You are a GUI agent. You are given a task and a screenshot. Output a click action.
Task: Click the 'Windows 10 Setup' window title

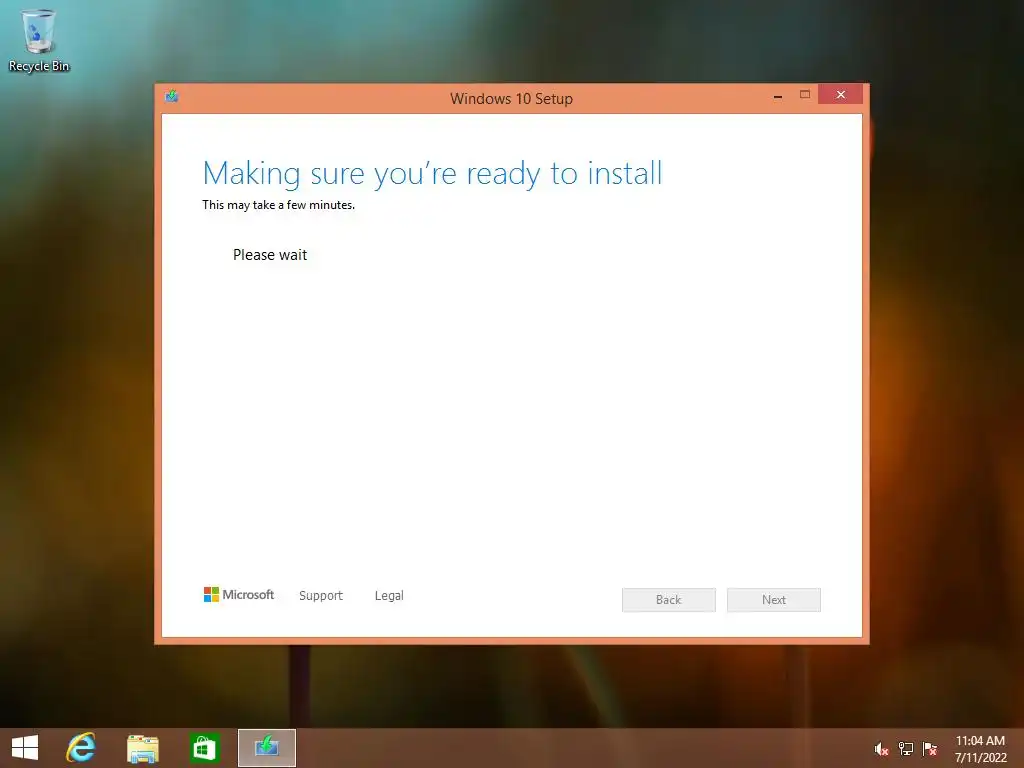(511, 99)
